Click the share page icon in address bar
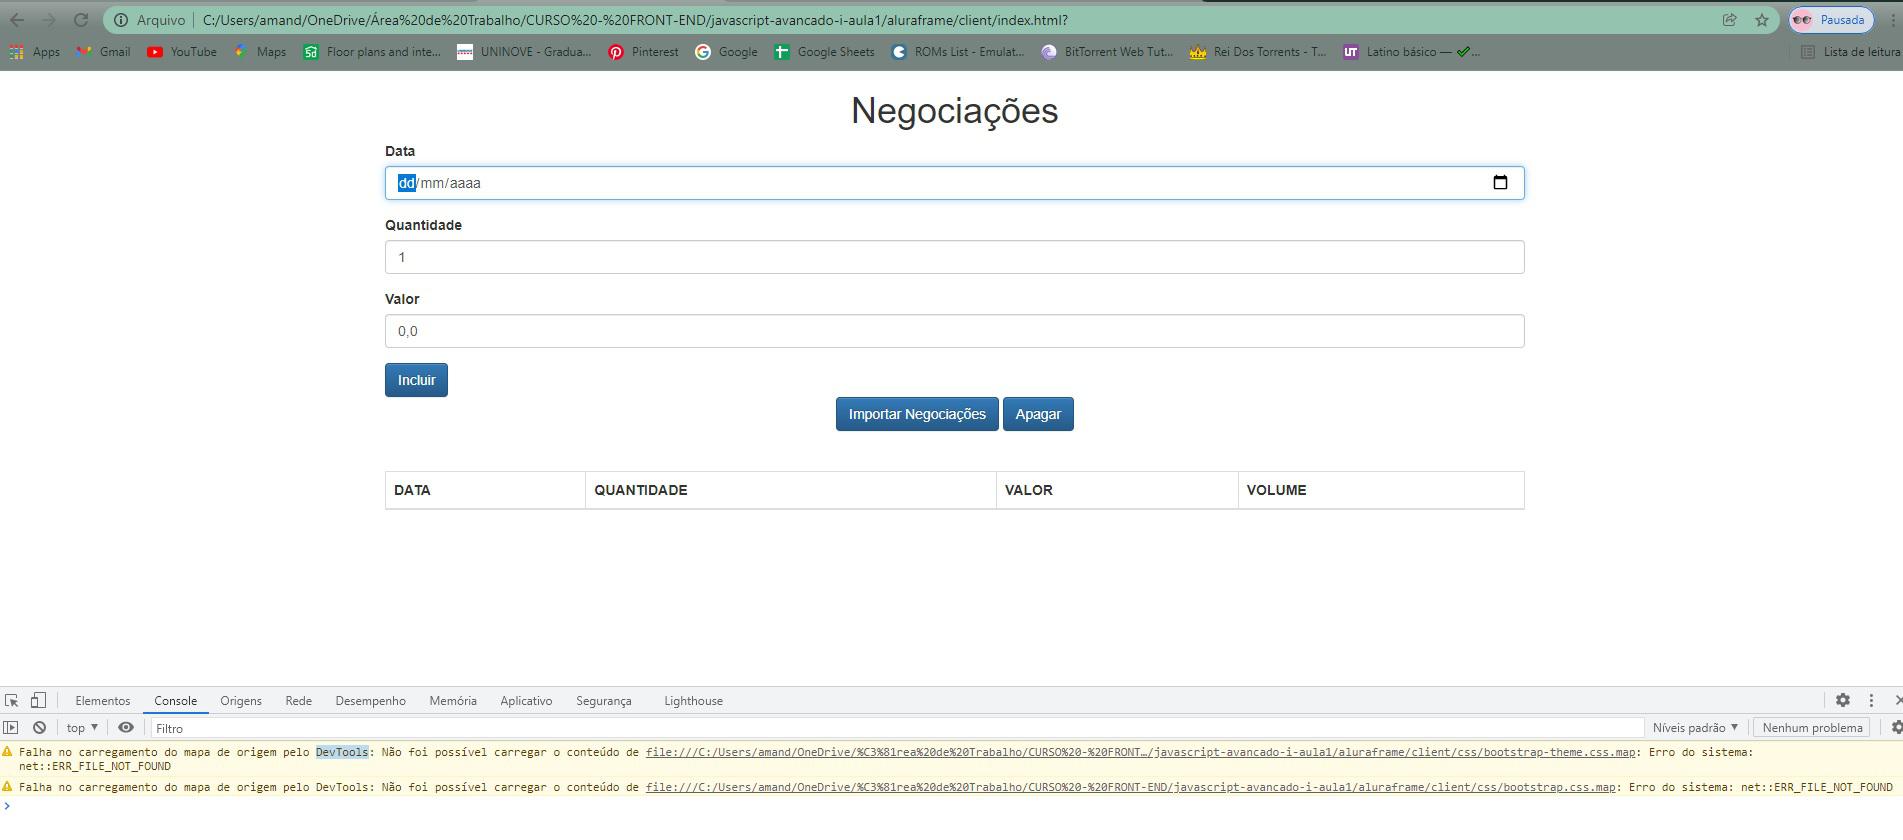 pyautogui.click(x=1729, y=20)
